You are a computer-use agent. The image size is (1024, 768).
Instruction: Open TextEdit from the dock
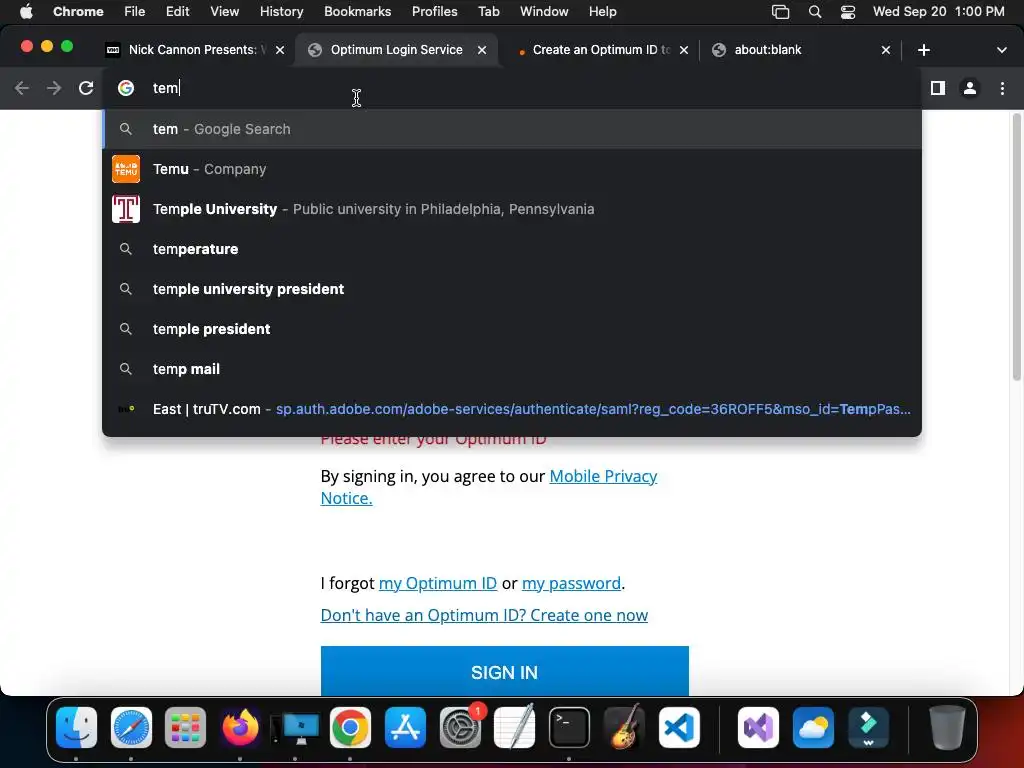[515, 727]
